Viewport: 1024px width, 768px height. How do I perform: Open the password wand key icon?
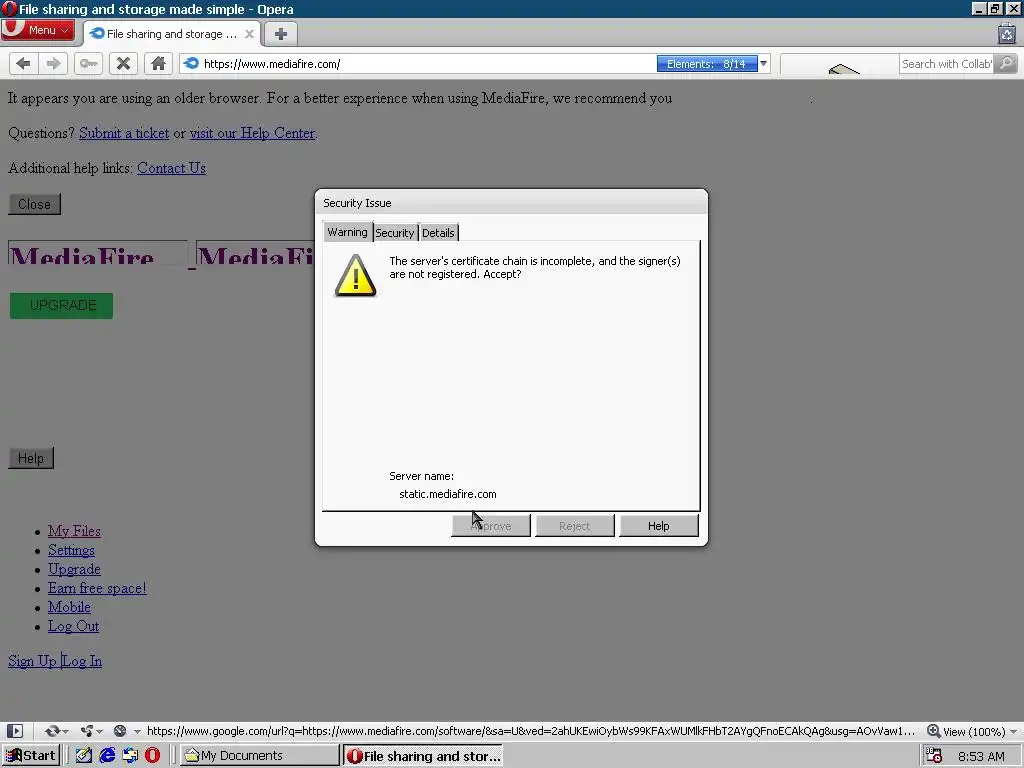click(88, 63)
